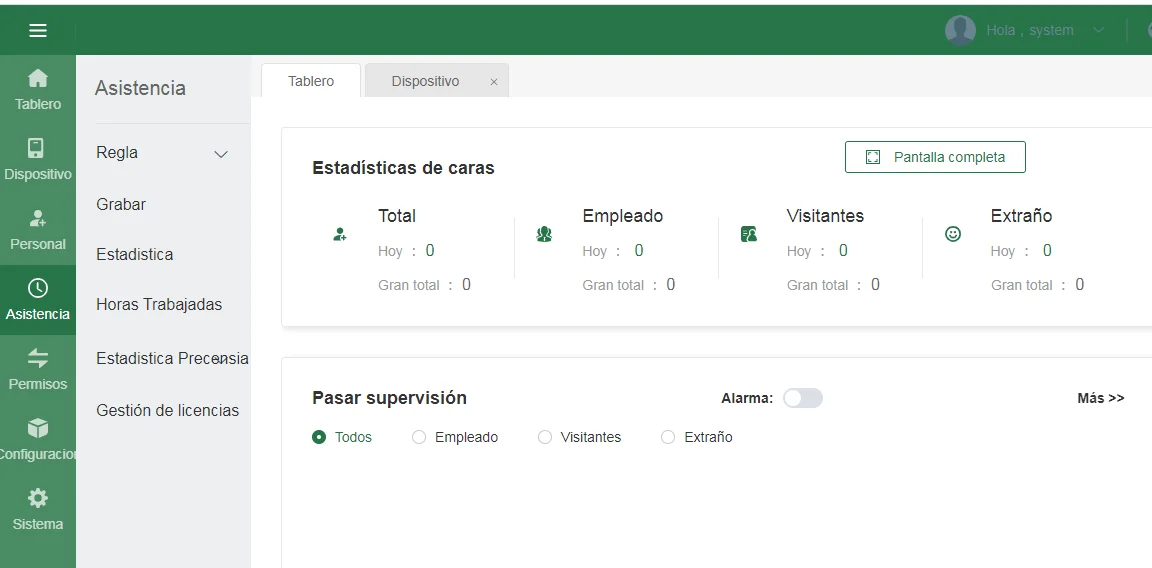Switch to the Dispositivo tab
The width and height of the screenshot is (1152, 568).
(425, 81)
